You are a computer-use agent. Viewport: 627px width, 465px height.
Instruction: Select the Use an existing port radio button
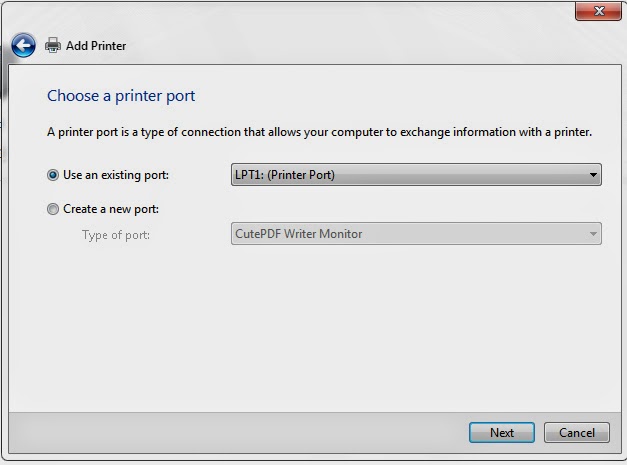53,175
